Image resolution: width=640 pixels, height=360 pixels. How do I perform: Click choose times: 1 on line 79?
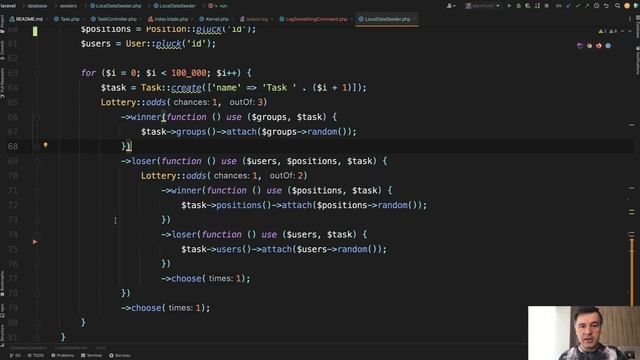coord(165,308)
